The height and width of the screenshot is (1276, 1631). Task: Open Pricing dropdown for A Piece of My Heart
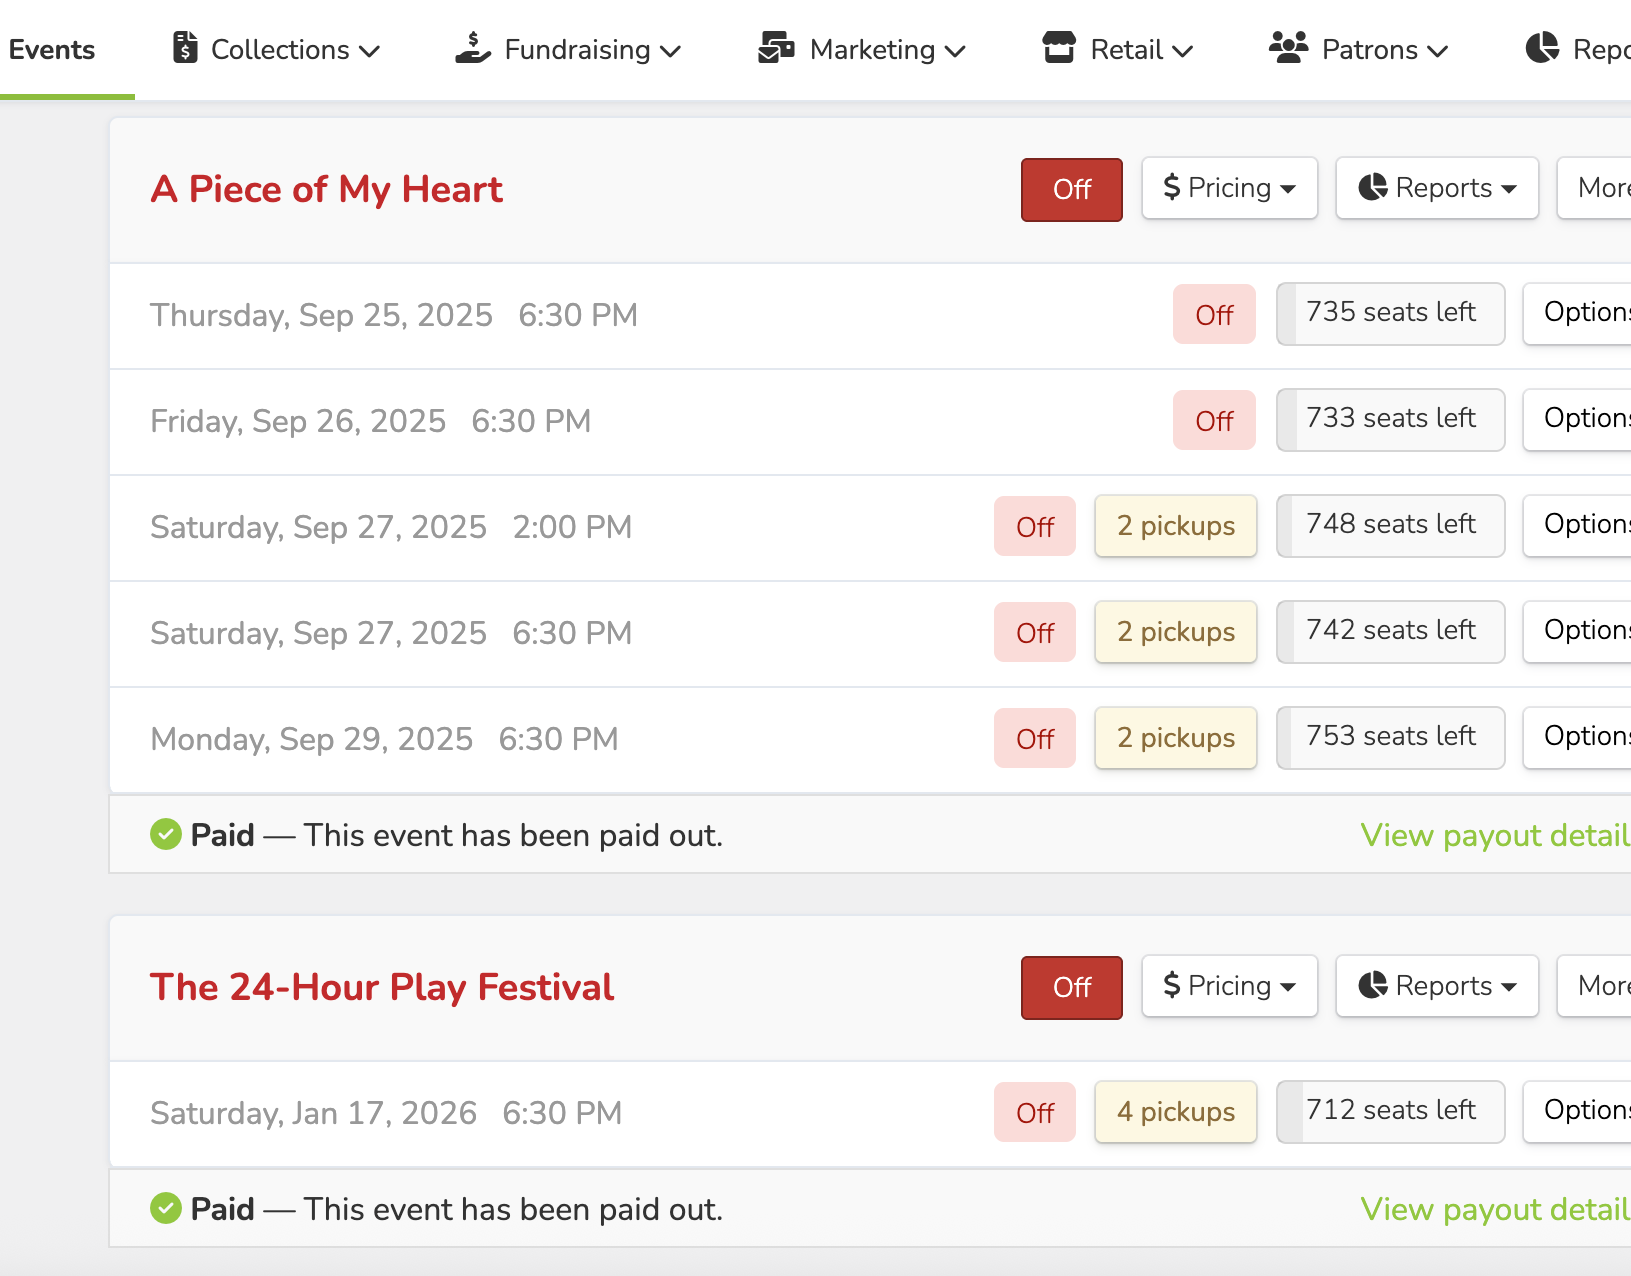coord(1229,188)
